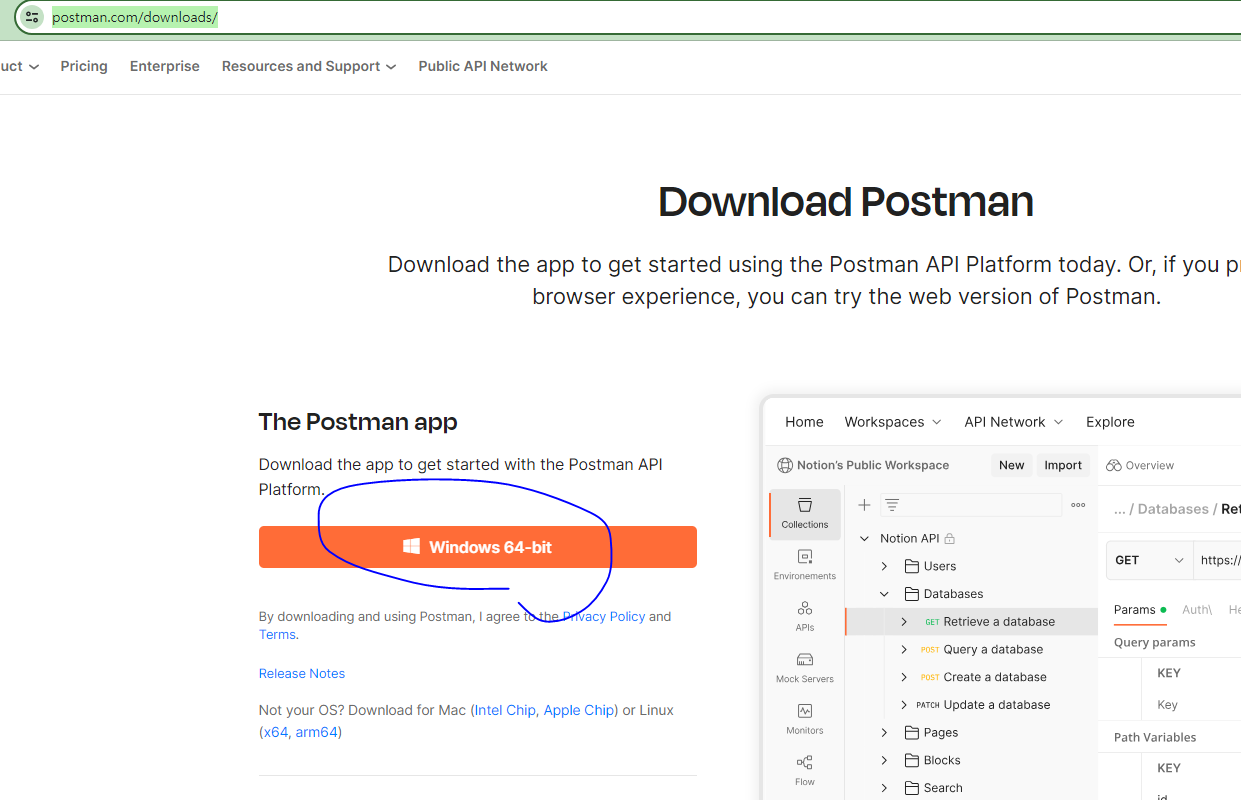Open the Enterprise nav item
This screenshot has width=1241, height=800.
point(165,66)
